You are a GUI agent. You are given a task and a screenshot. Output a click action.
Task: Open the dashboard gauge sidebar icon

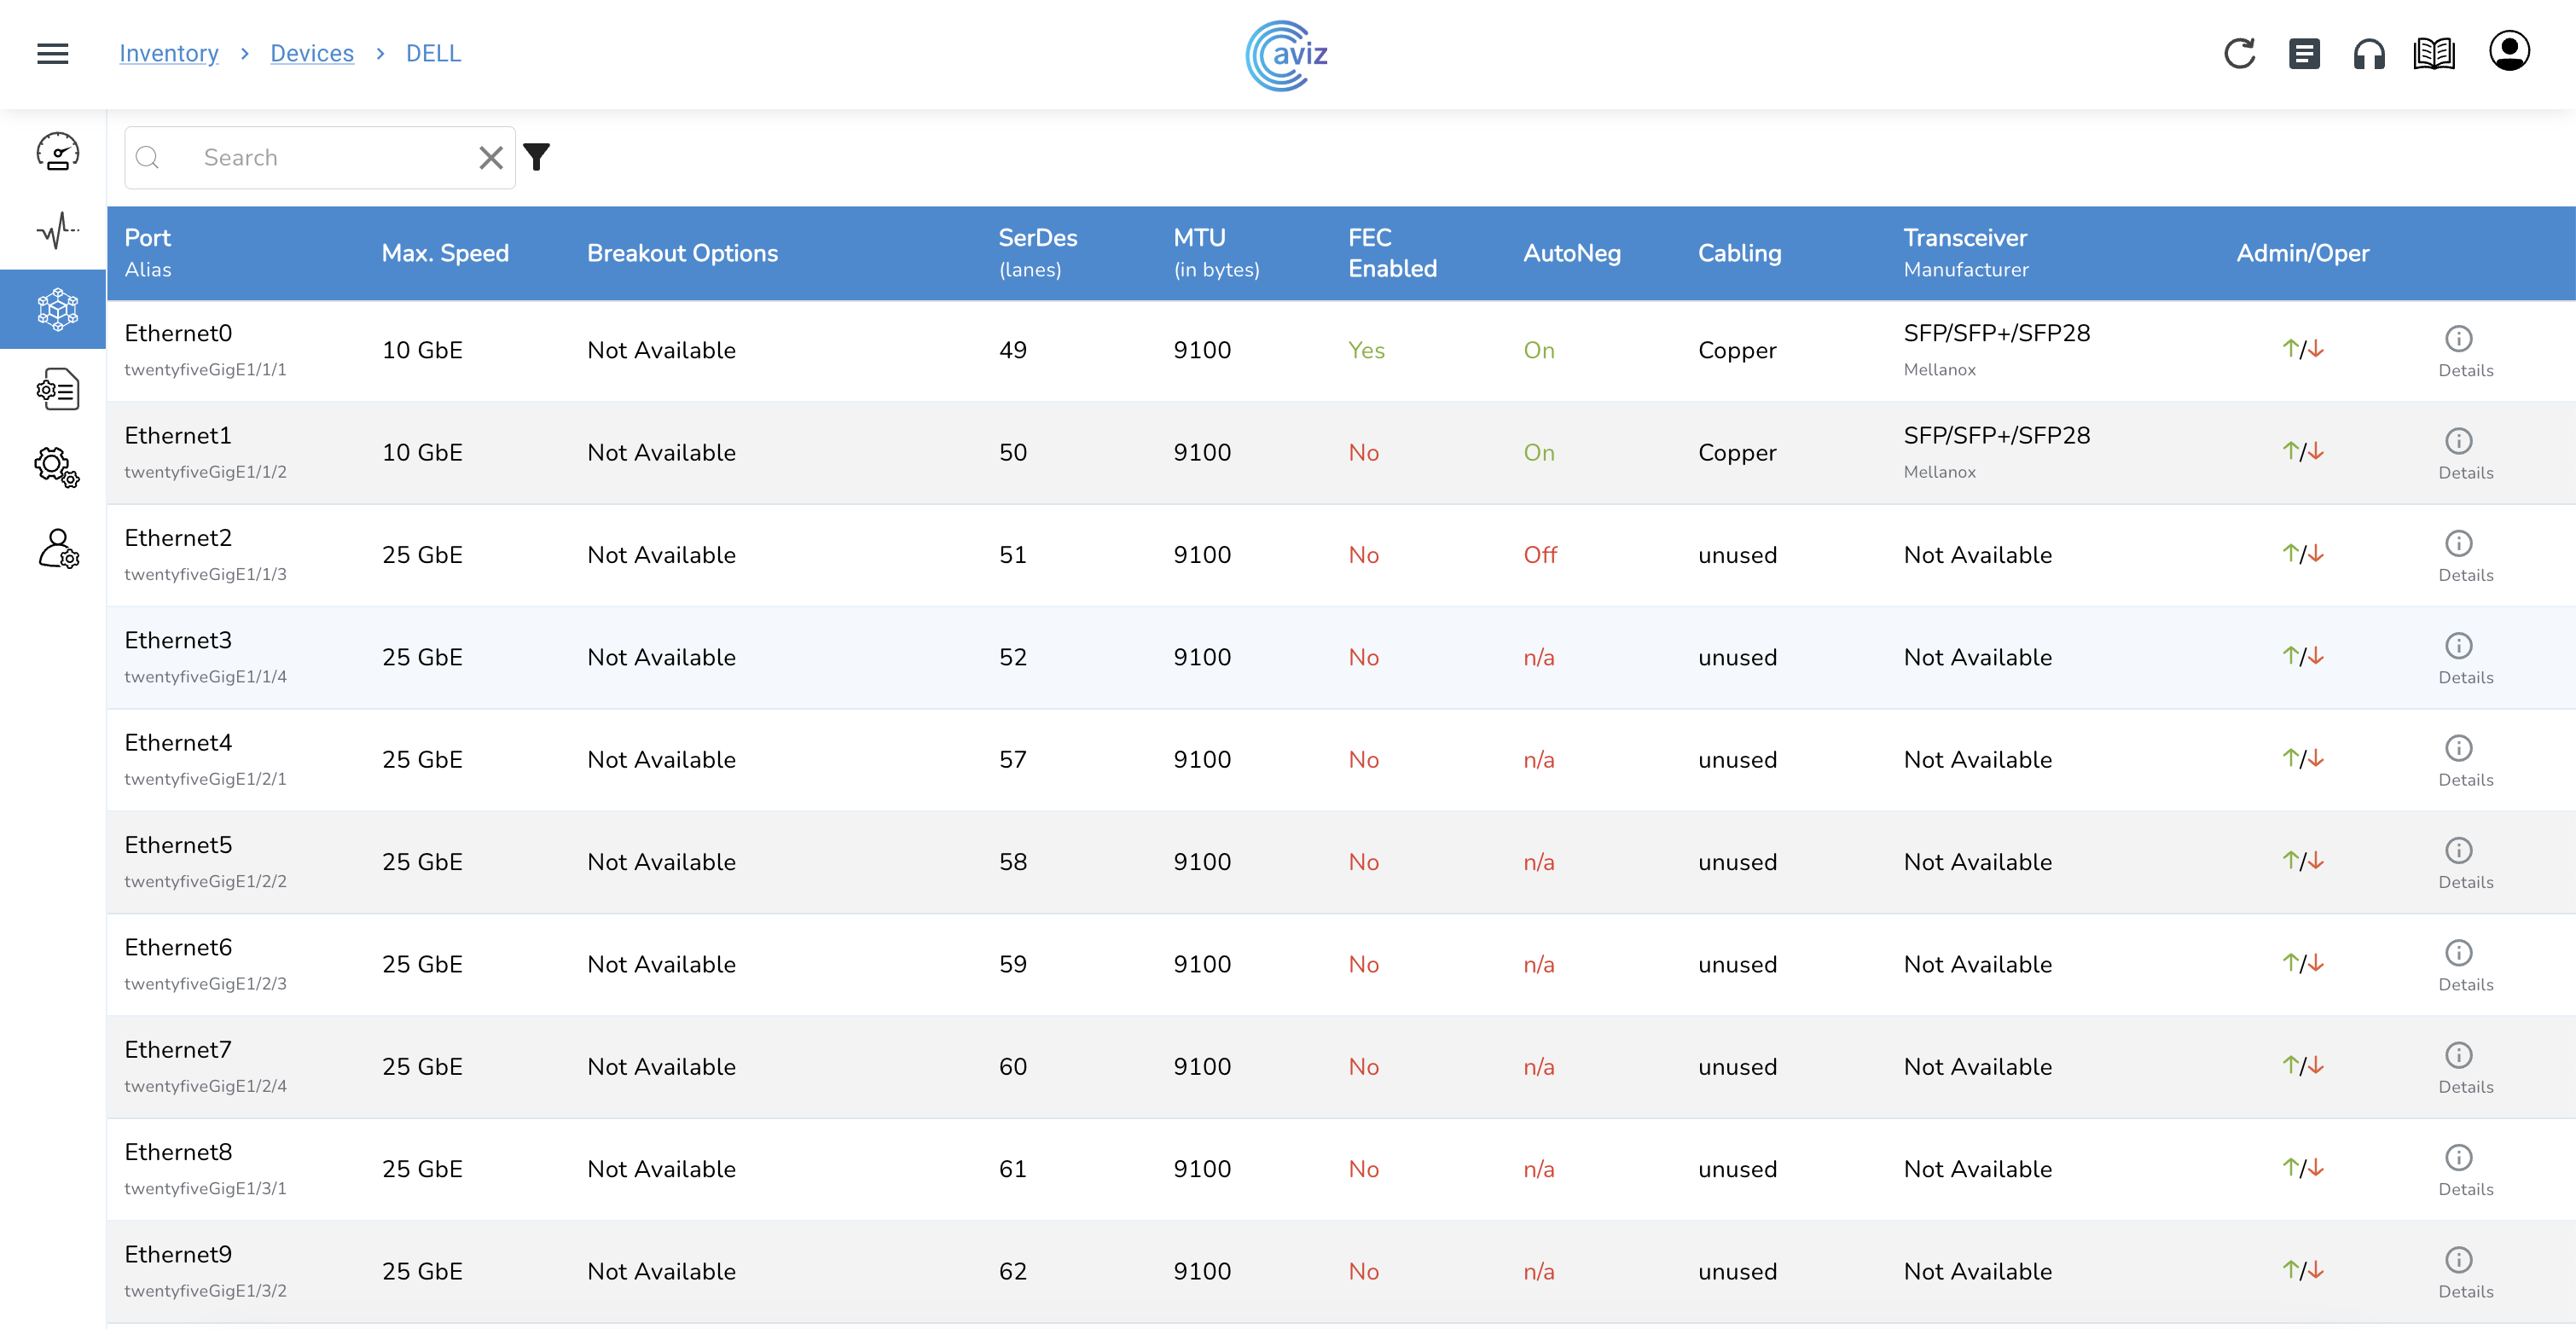(57, 152)
